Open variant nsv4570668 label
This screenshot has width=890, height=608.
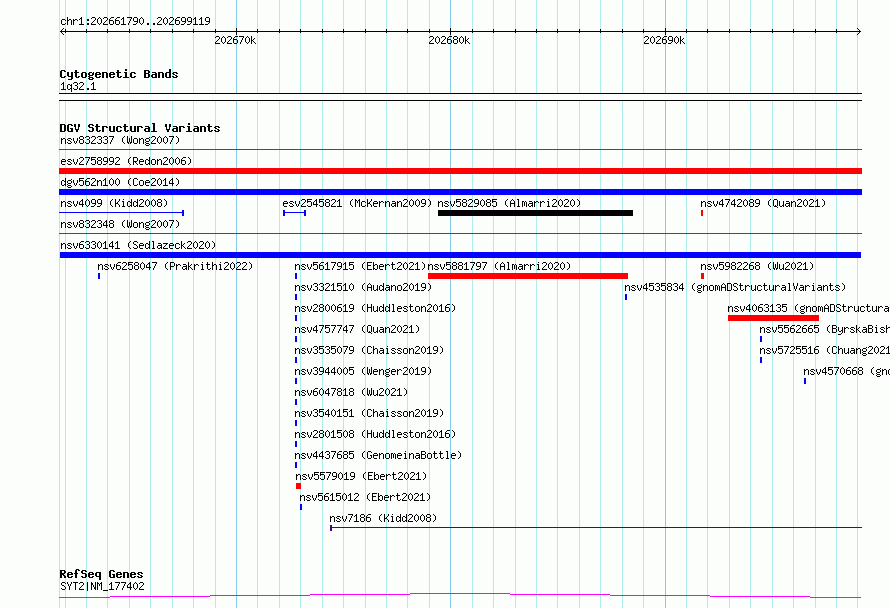pyautogui.click(x=846, y=371)
